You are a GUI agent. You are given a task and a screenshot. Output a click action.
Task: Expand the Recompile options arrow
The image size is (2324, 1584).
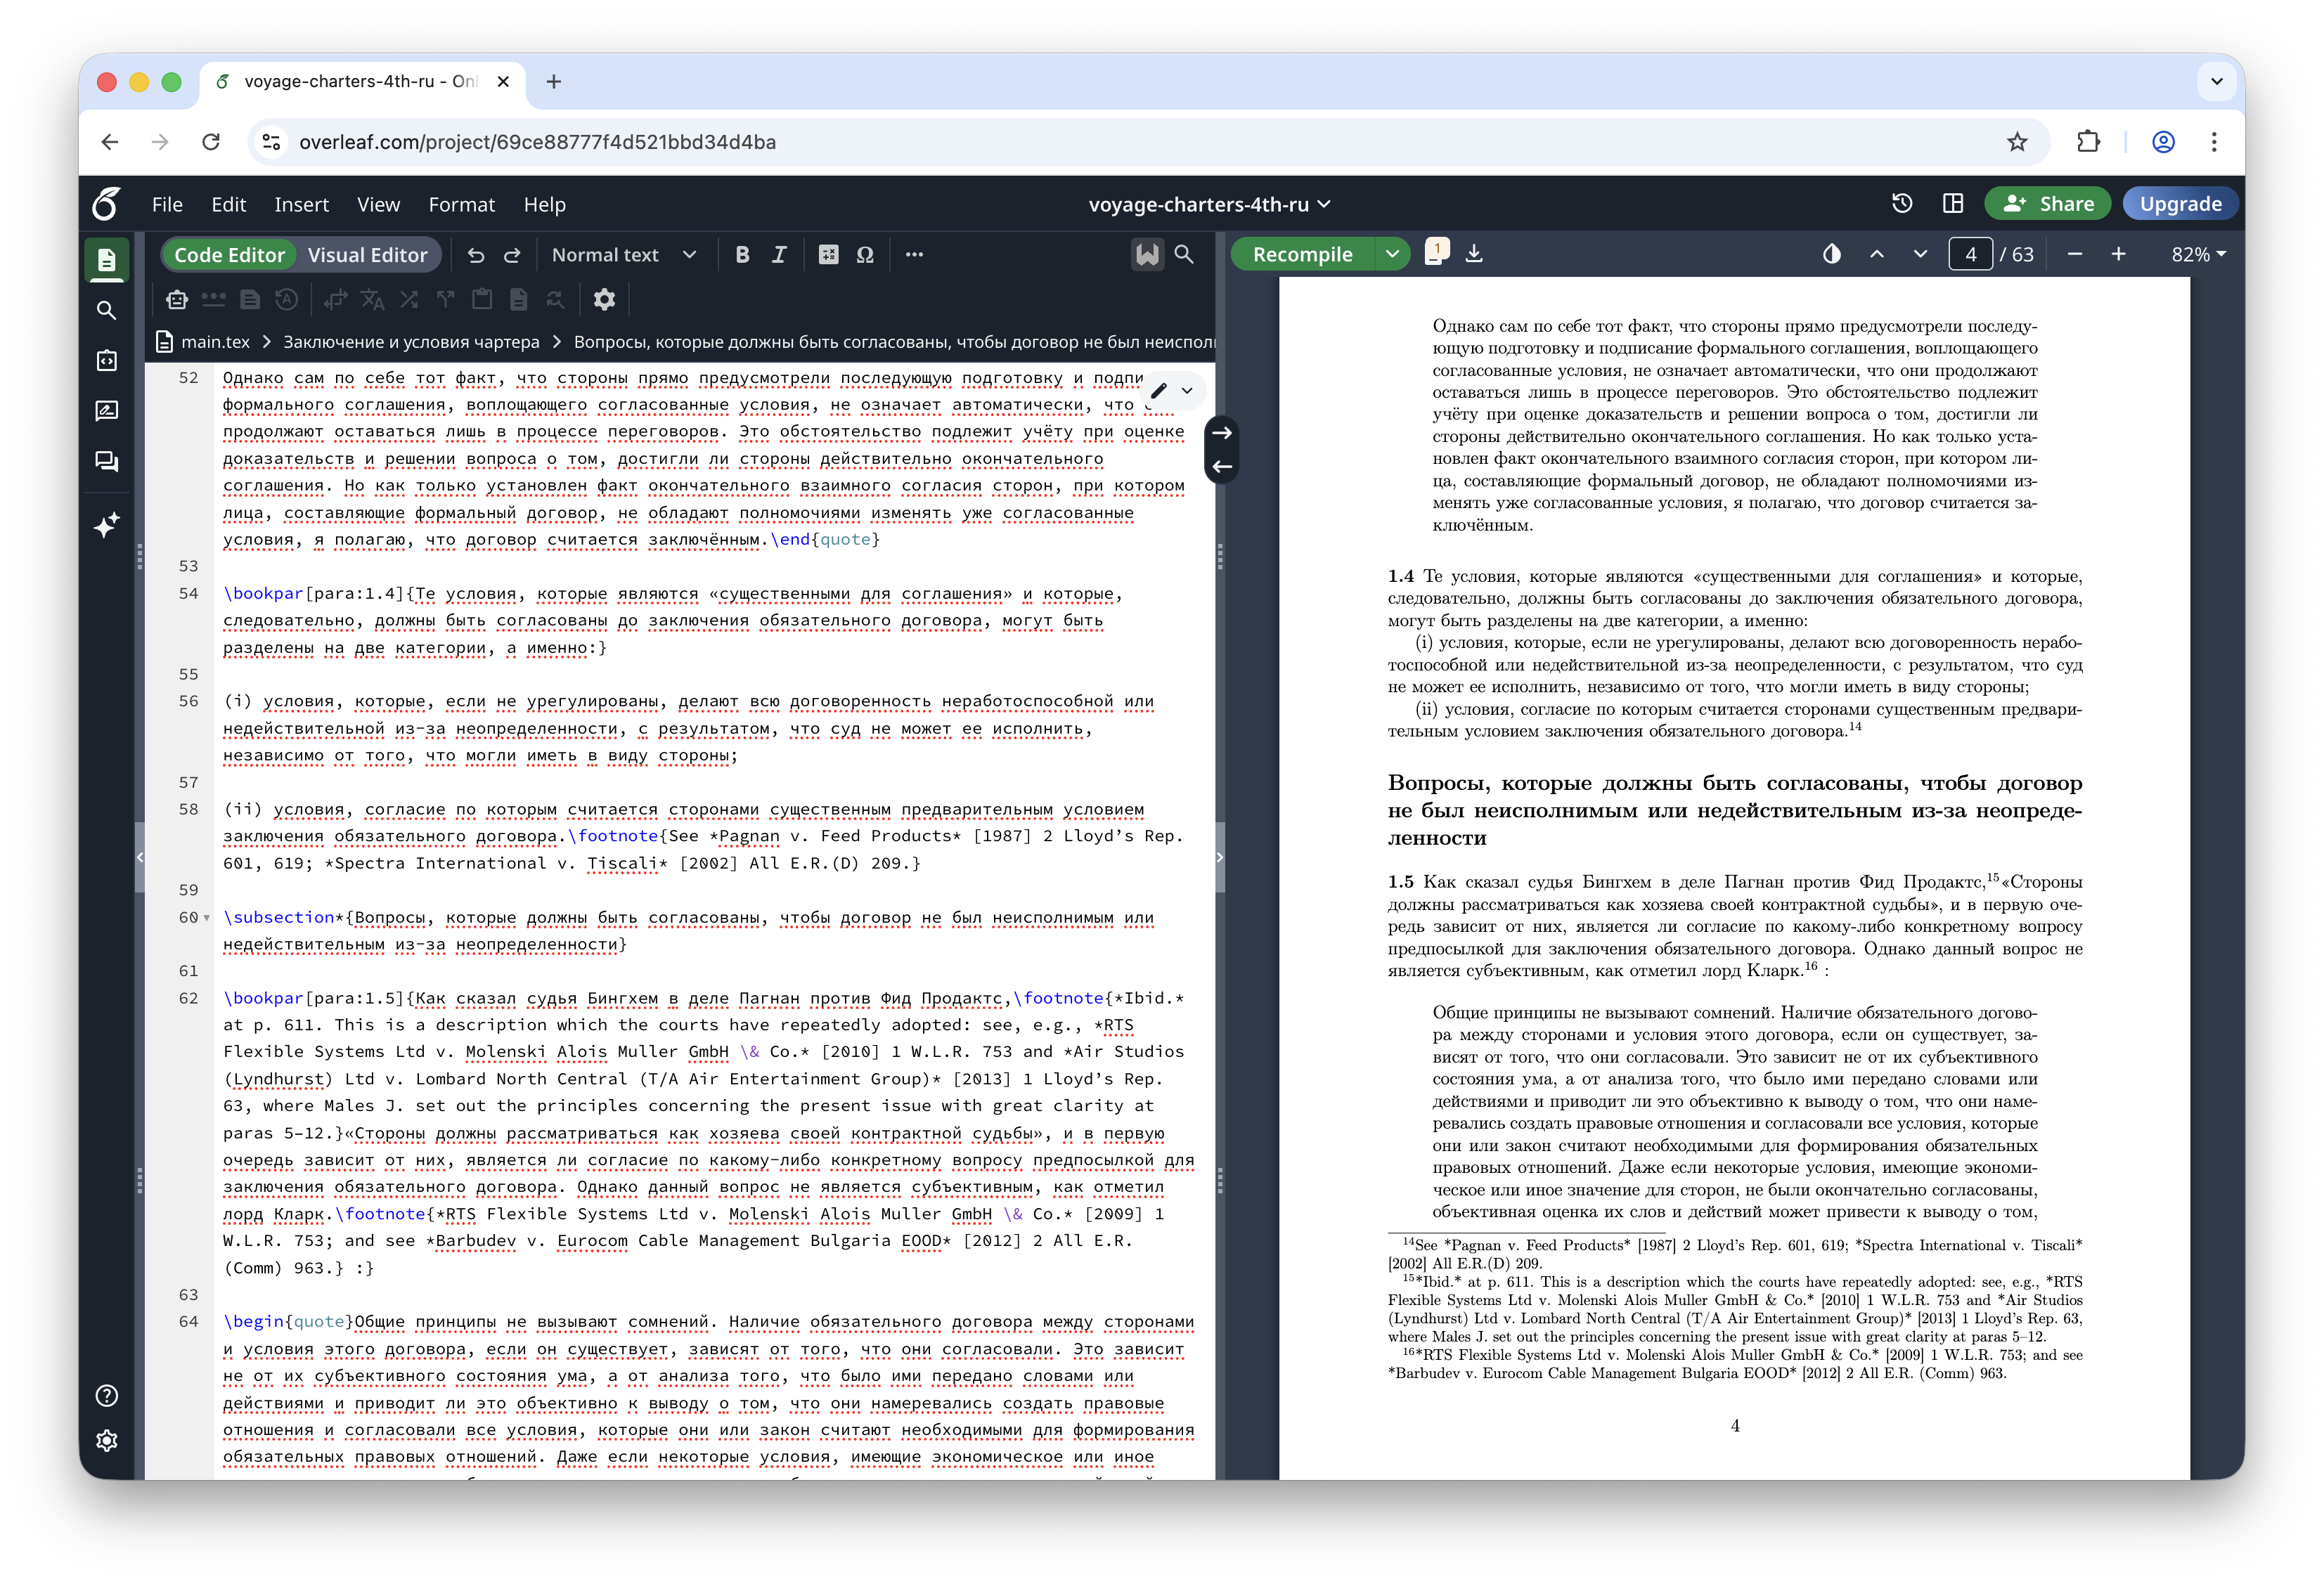tap(1392, 254)
